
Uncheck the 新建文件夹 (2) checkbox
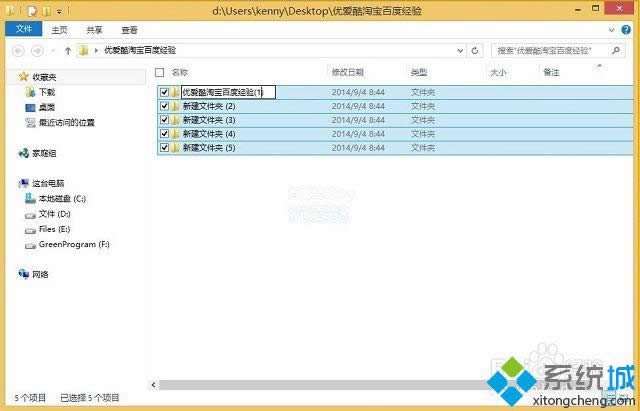(x=164, y=106)
